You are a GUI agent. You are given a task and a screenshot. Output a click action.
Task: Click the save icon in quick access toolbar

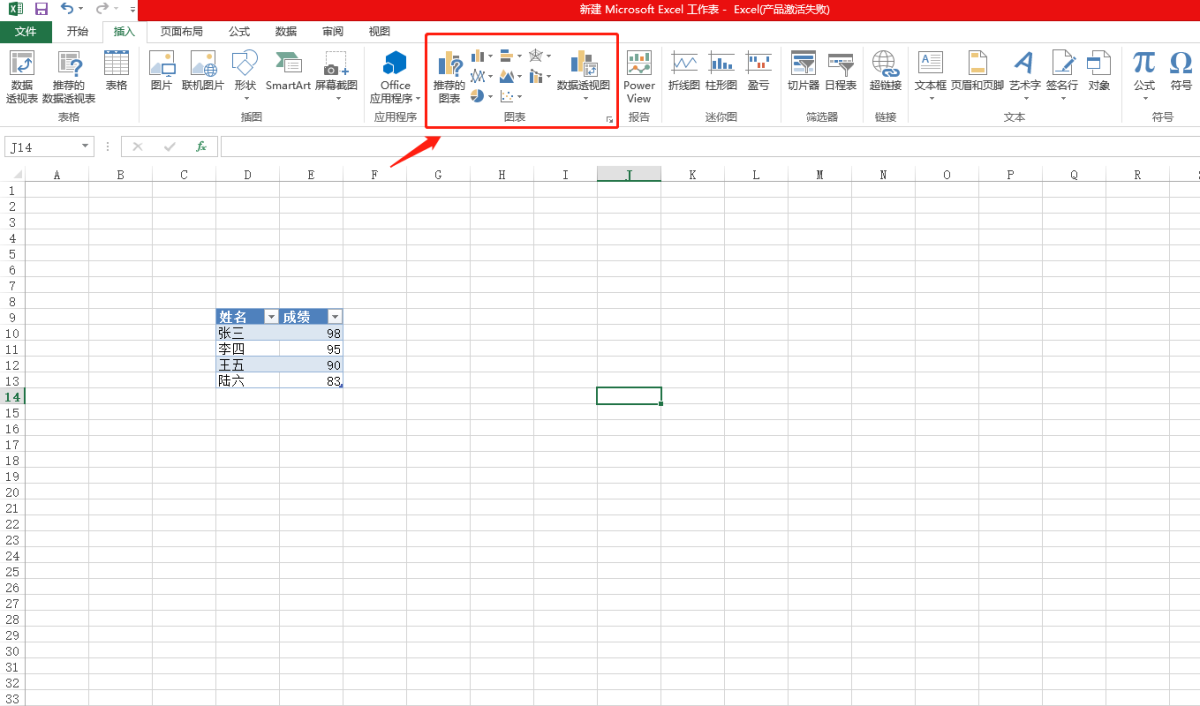[41, 9]
